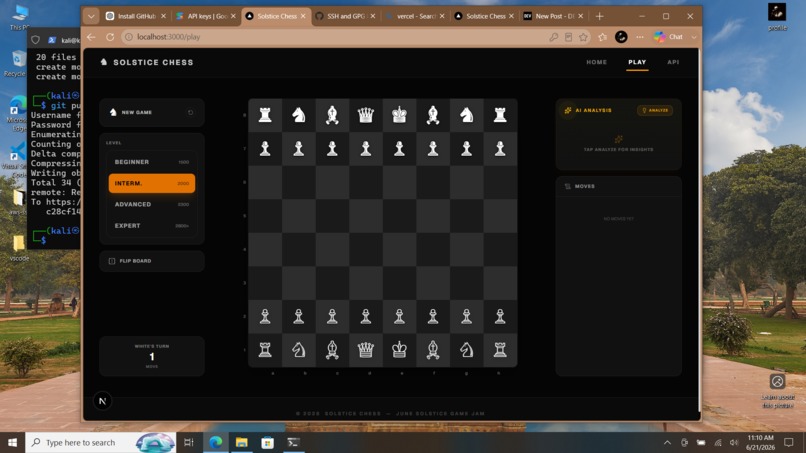This screenshot has width=806, height=453.
Task: Click the AI Analysis sparkle icon
Action: [x=568, y=110]
